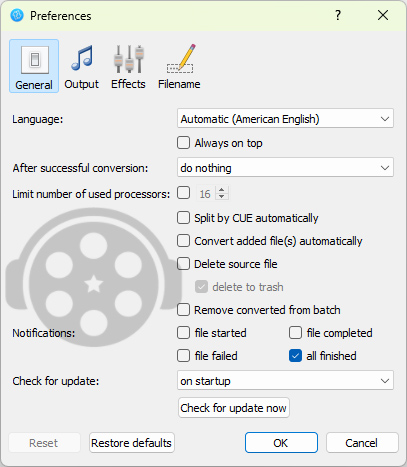Close the Preferences window

(383, 15)
